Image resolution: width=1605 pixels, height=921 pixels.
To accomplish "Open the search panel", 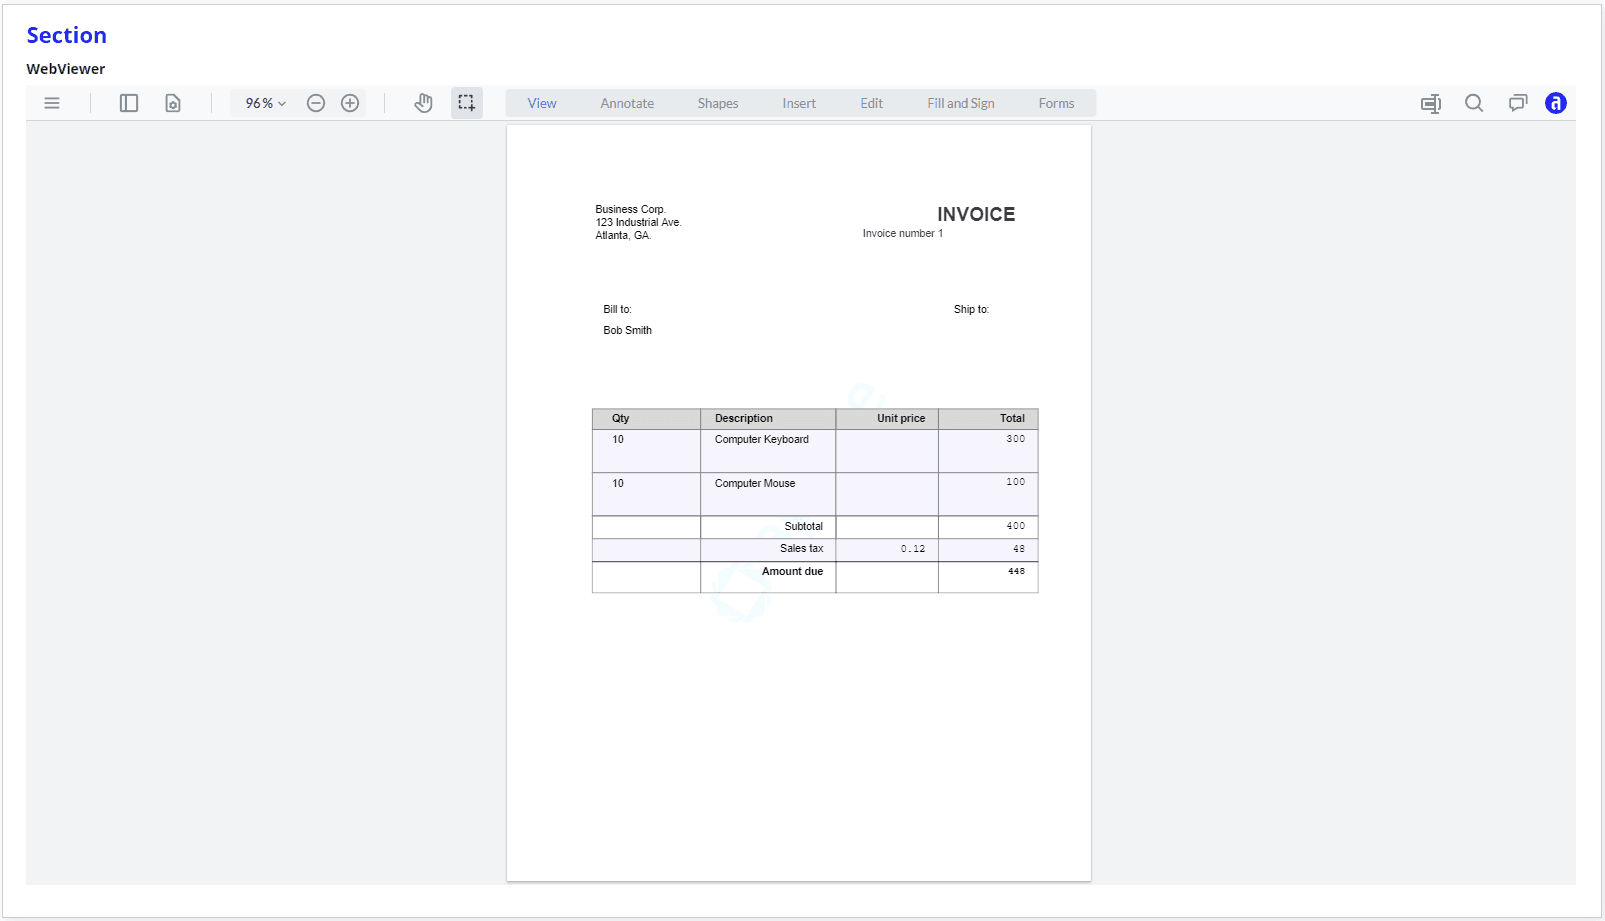I will tap(1474, 103).
